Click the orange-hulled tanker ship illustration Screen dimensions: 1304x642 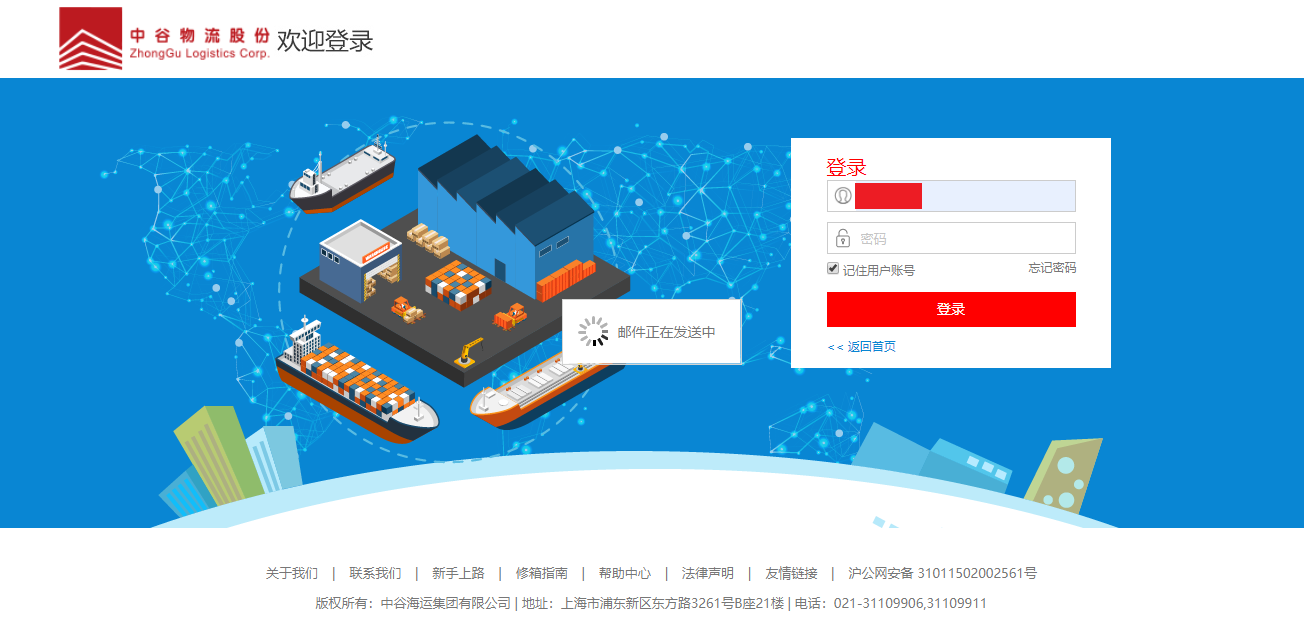coord(540,392)
